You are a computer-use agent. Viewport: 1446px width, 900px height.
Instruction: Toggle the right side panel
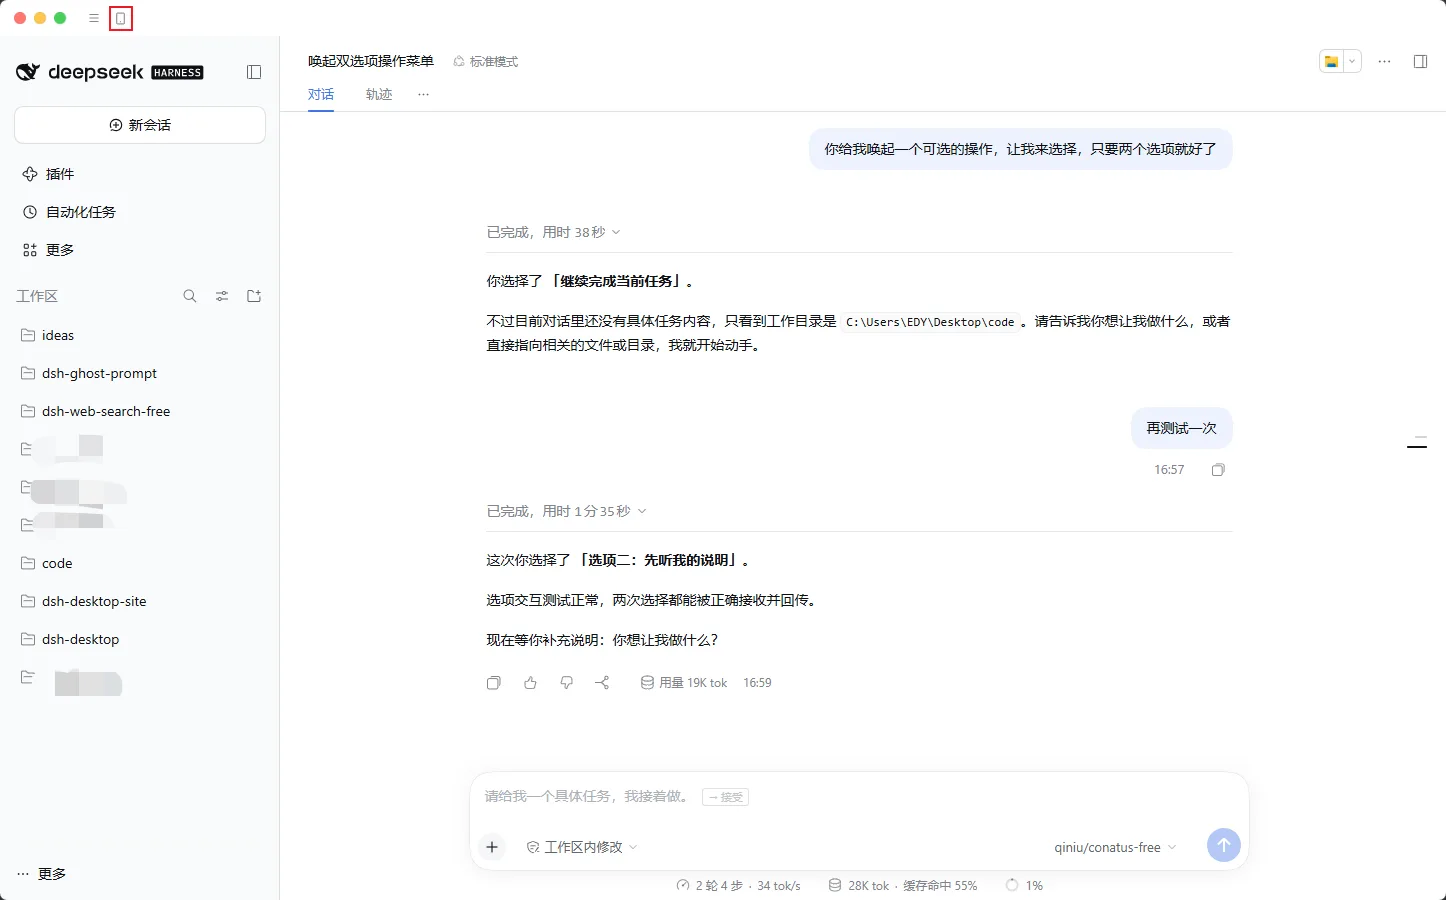(x=1420, y=61)
